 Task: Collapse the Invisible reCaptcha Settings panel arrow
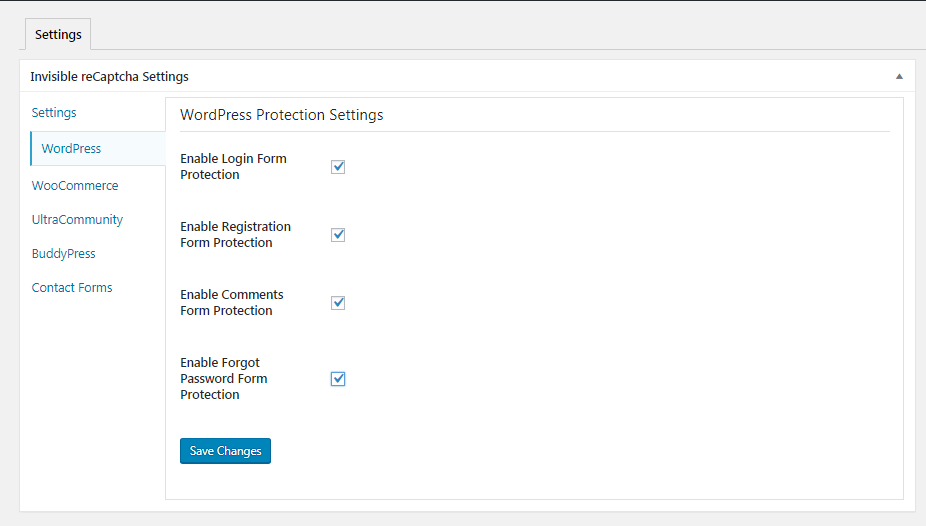point(899,76)
